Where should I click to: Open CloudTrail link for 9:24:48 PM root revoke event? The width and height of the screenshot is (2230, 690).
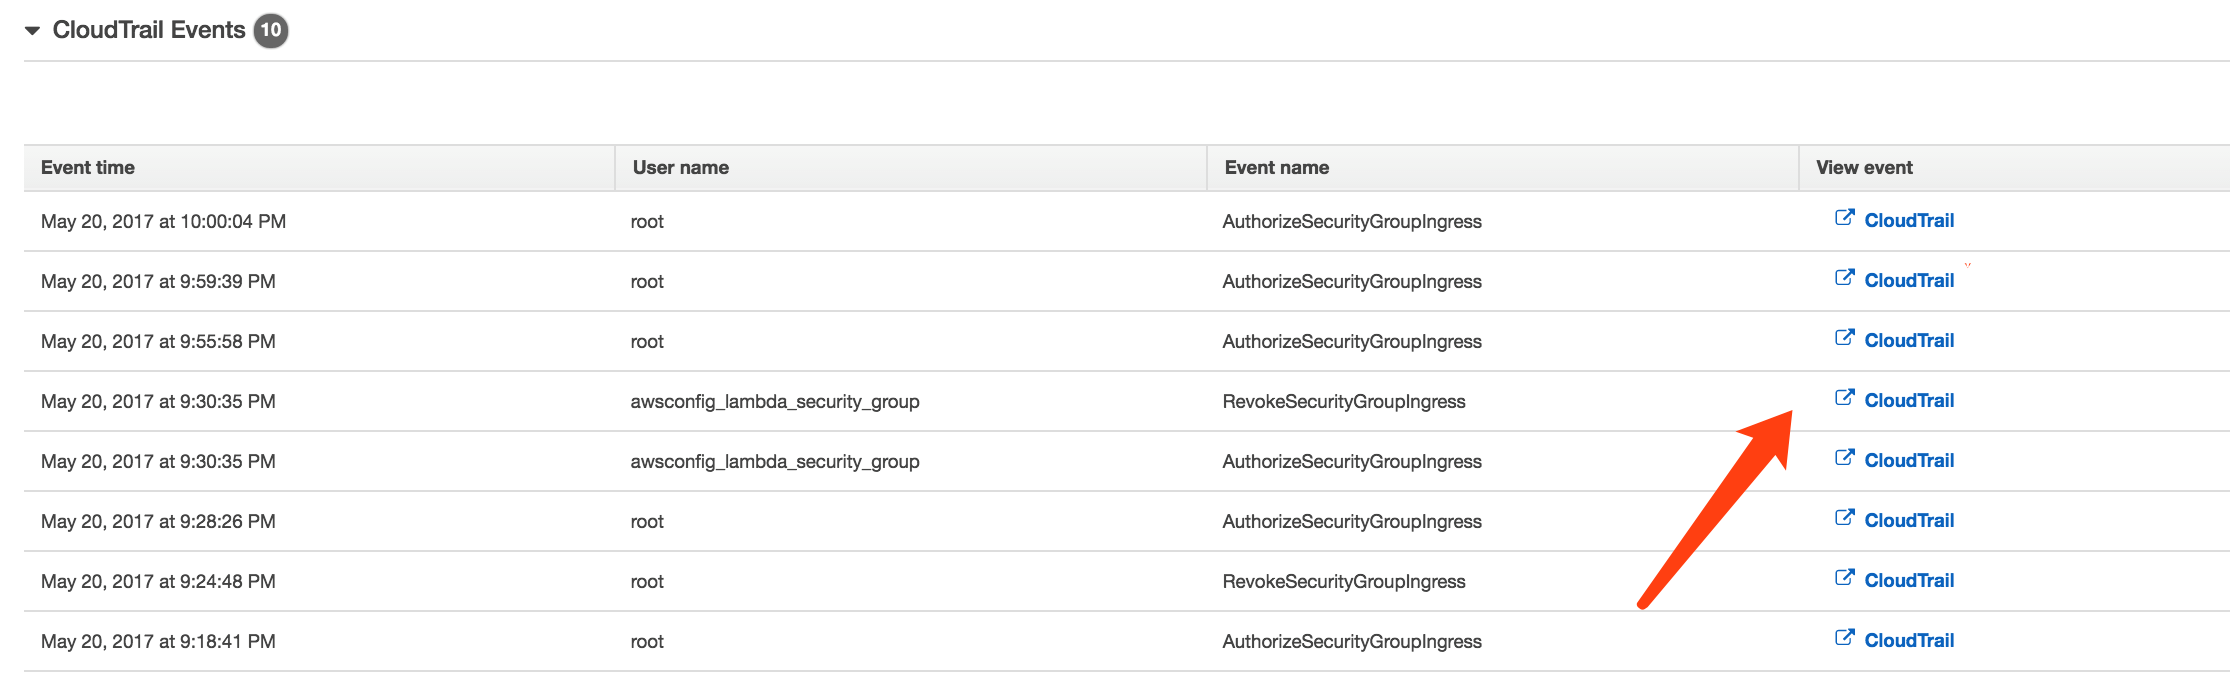tap(1908, 581)
